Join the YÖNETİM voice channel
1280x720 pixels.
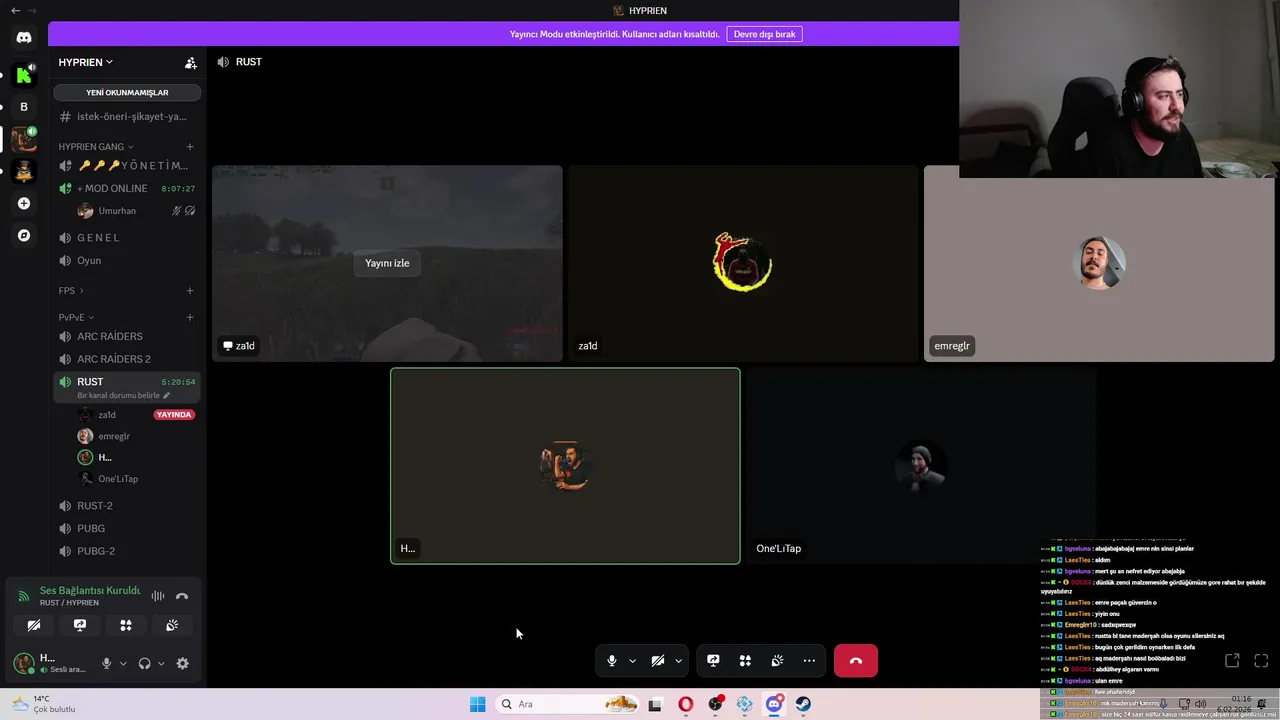(x=127, y=165)
